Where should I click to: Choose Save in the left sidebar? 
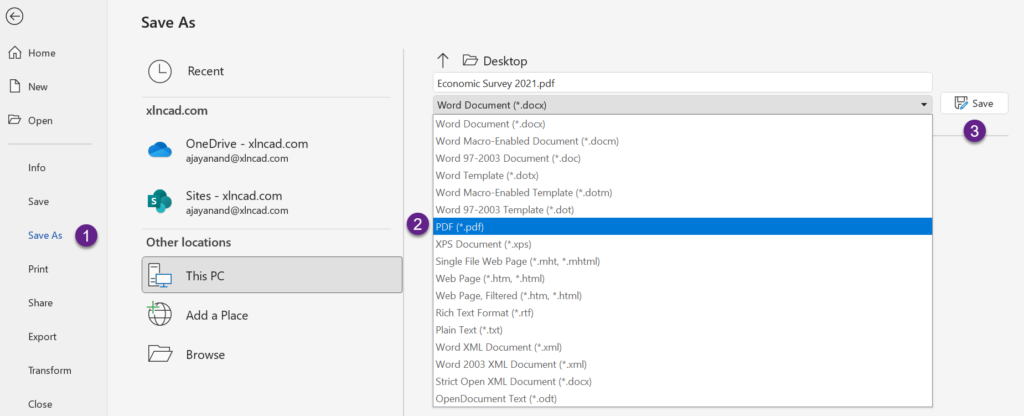pos(39,202)
